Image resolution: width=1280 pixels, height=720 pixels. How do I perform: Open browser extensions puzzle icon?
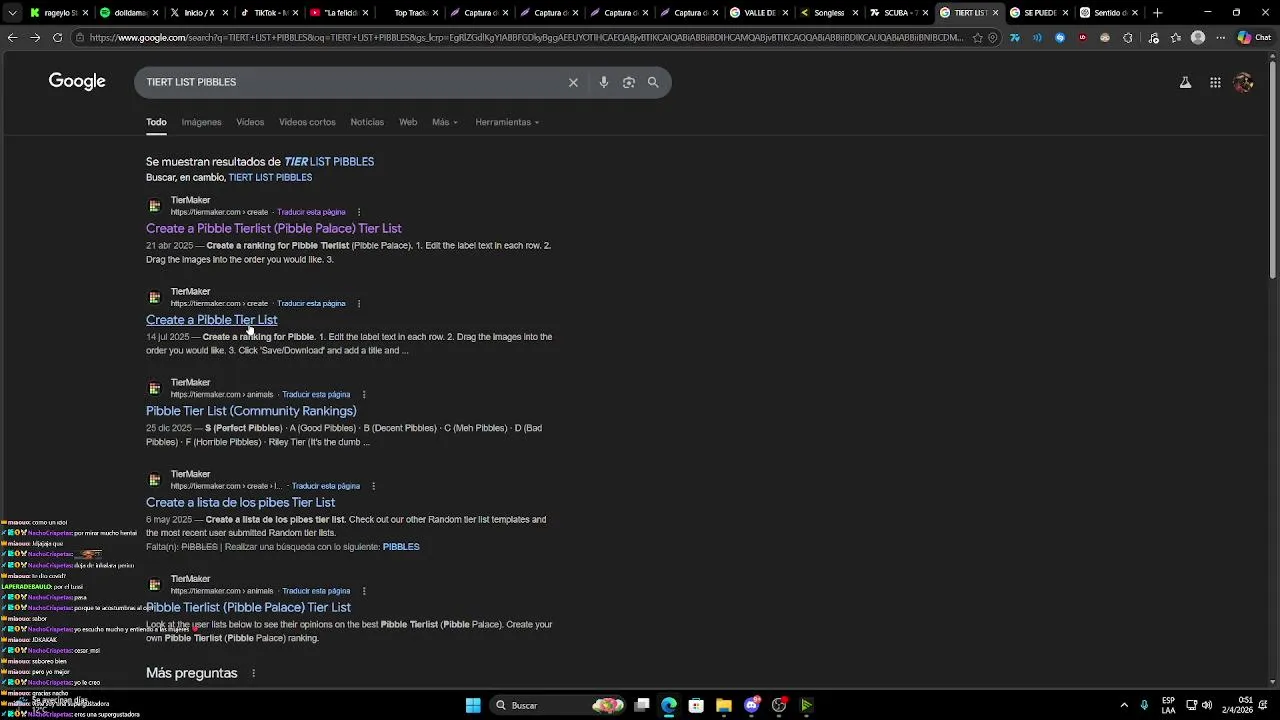(x=1128, y=38)
